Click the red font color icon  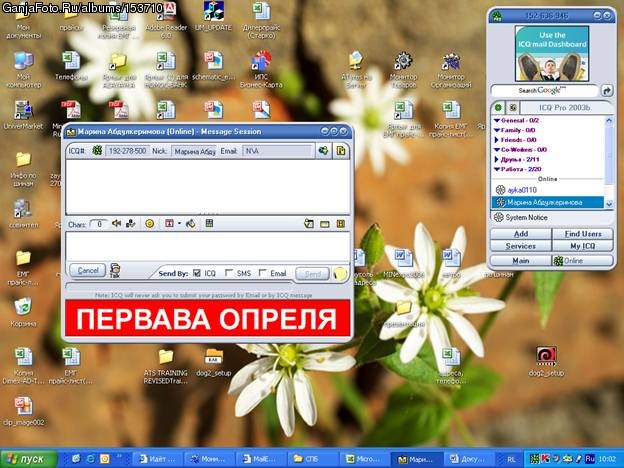[169, 224]
